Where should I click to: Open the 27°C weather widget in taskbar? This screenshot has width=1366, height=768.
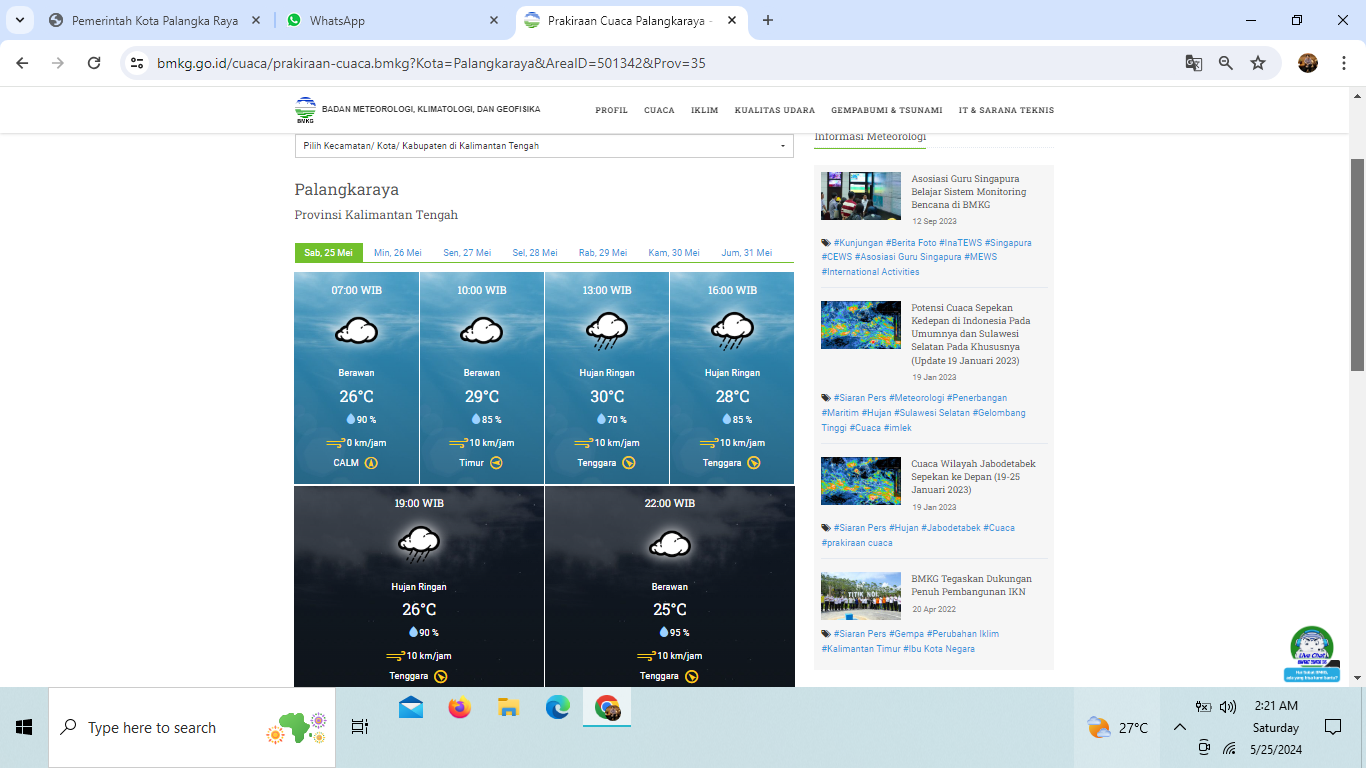(1117, 728)
